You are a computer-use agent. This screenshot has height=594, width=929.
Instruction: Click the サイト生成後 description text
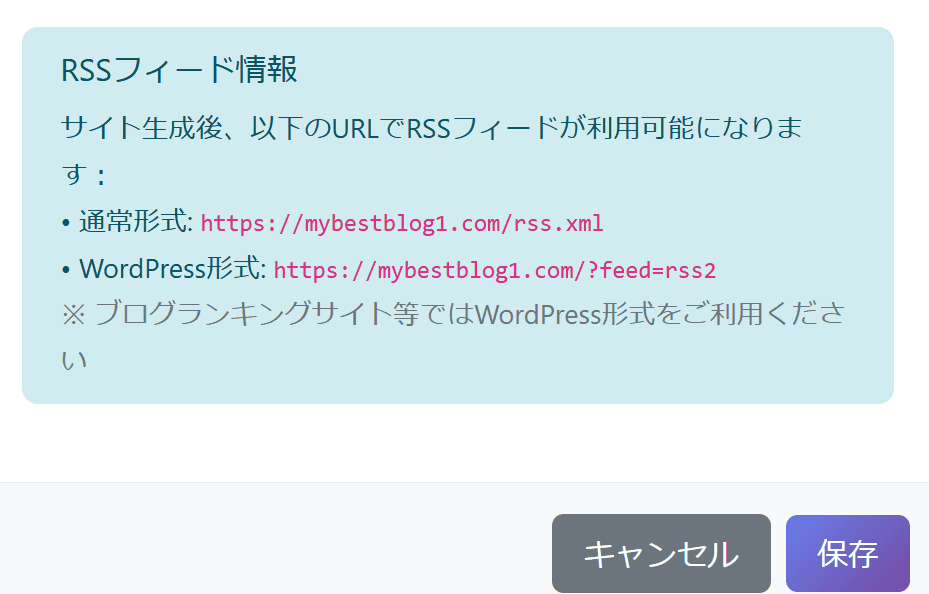pyautogui.click(x=432, y=150)
